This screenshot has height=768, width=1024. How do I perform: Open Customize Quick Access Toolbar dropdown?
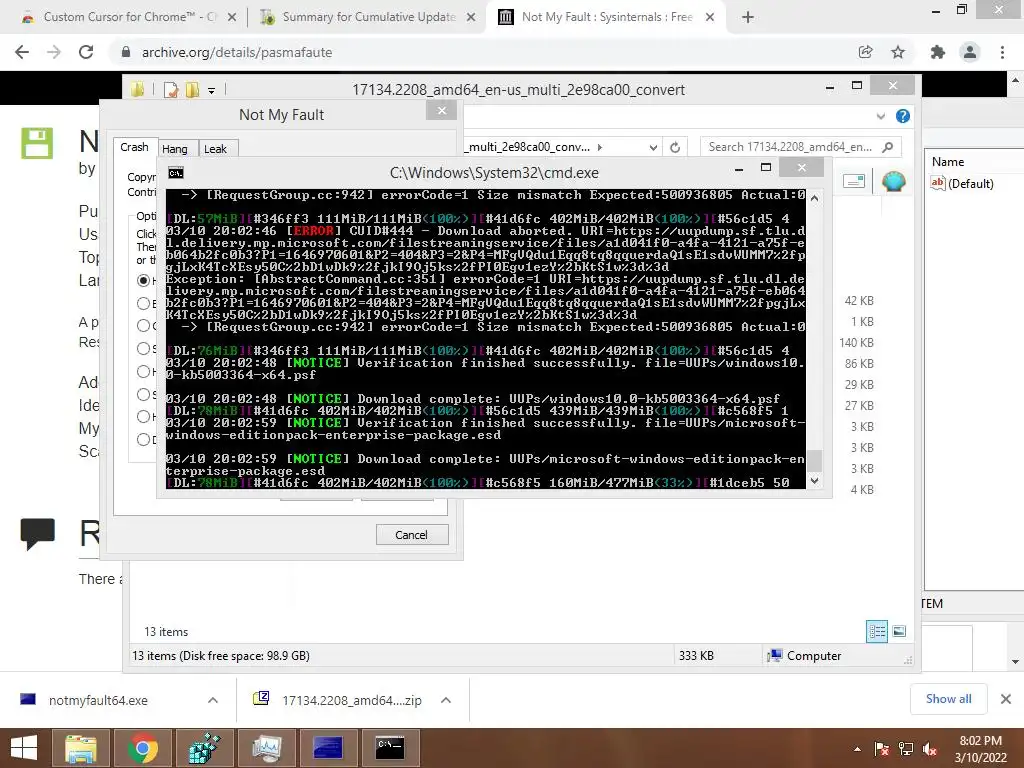coord(212,90)
